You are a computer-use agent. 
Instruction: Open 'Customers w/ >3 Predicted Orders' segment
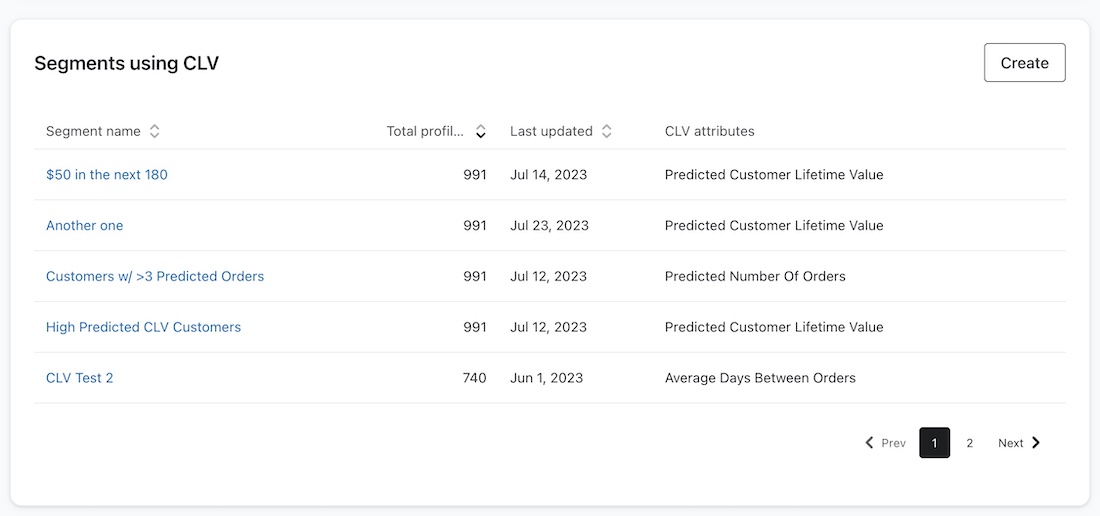pos(155,276)
